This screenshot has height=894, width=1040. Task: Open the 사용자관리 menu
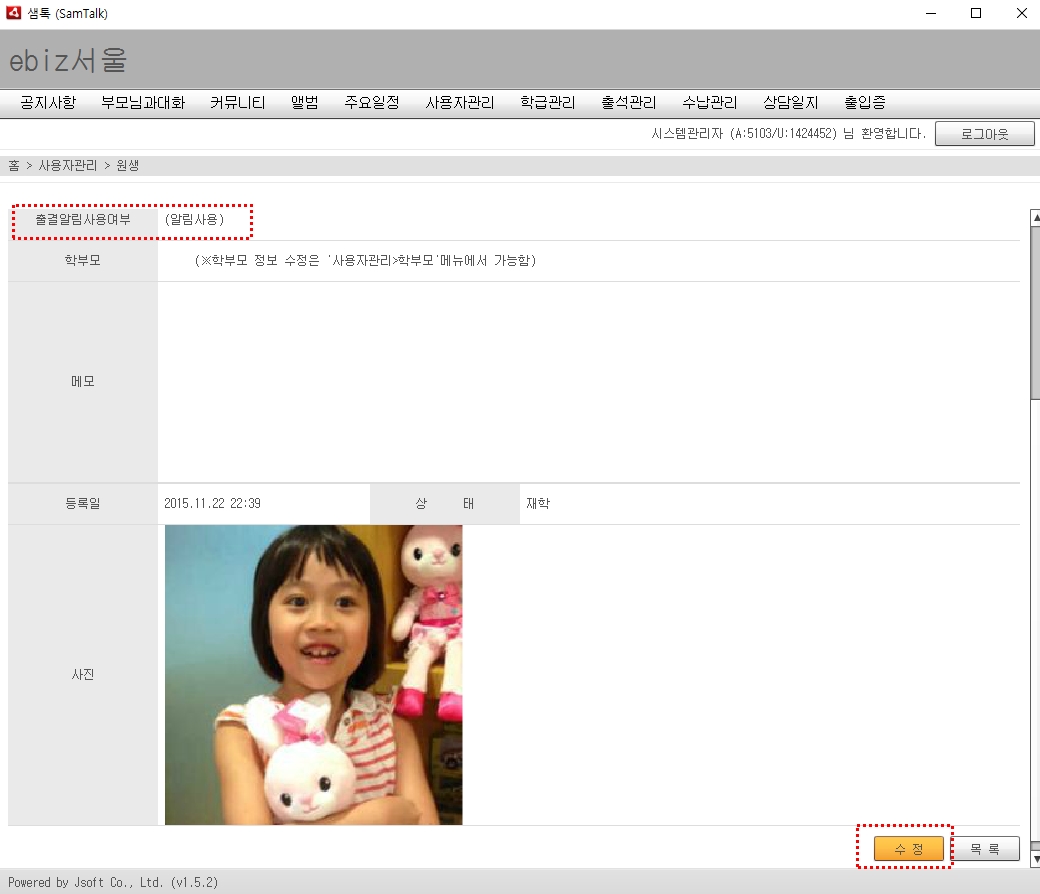(460, 102)
